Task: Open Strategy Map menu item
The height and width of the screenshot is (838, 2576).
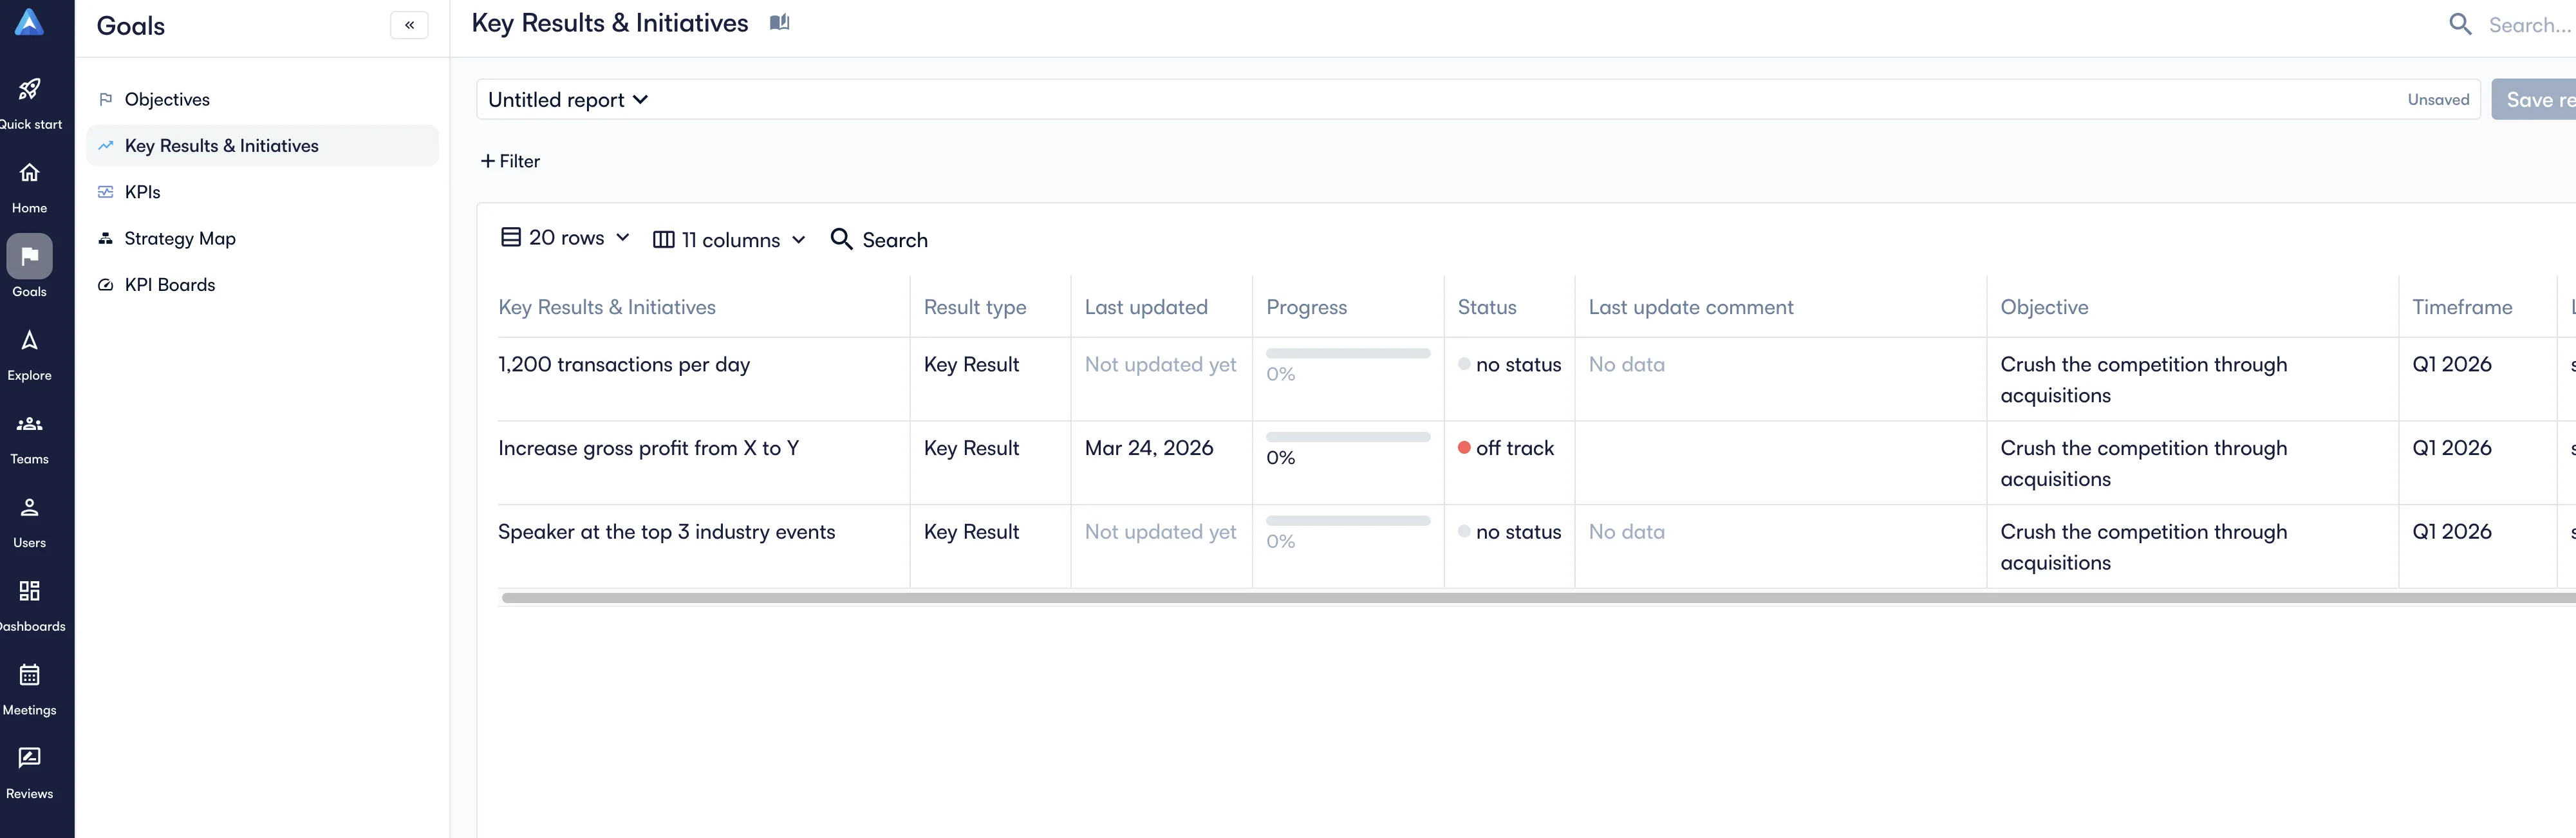Action: pos(180,239)
